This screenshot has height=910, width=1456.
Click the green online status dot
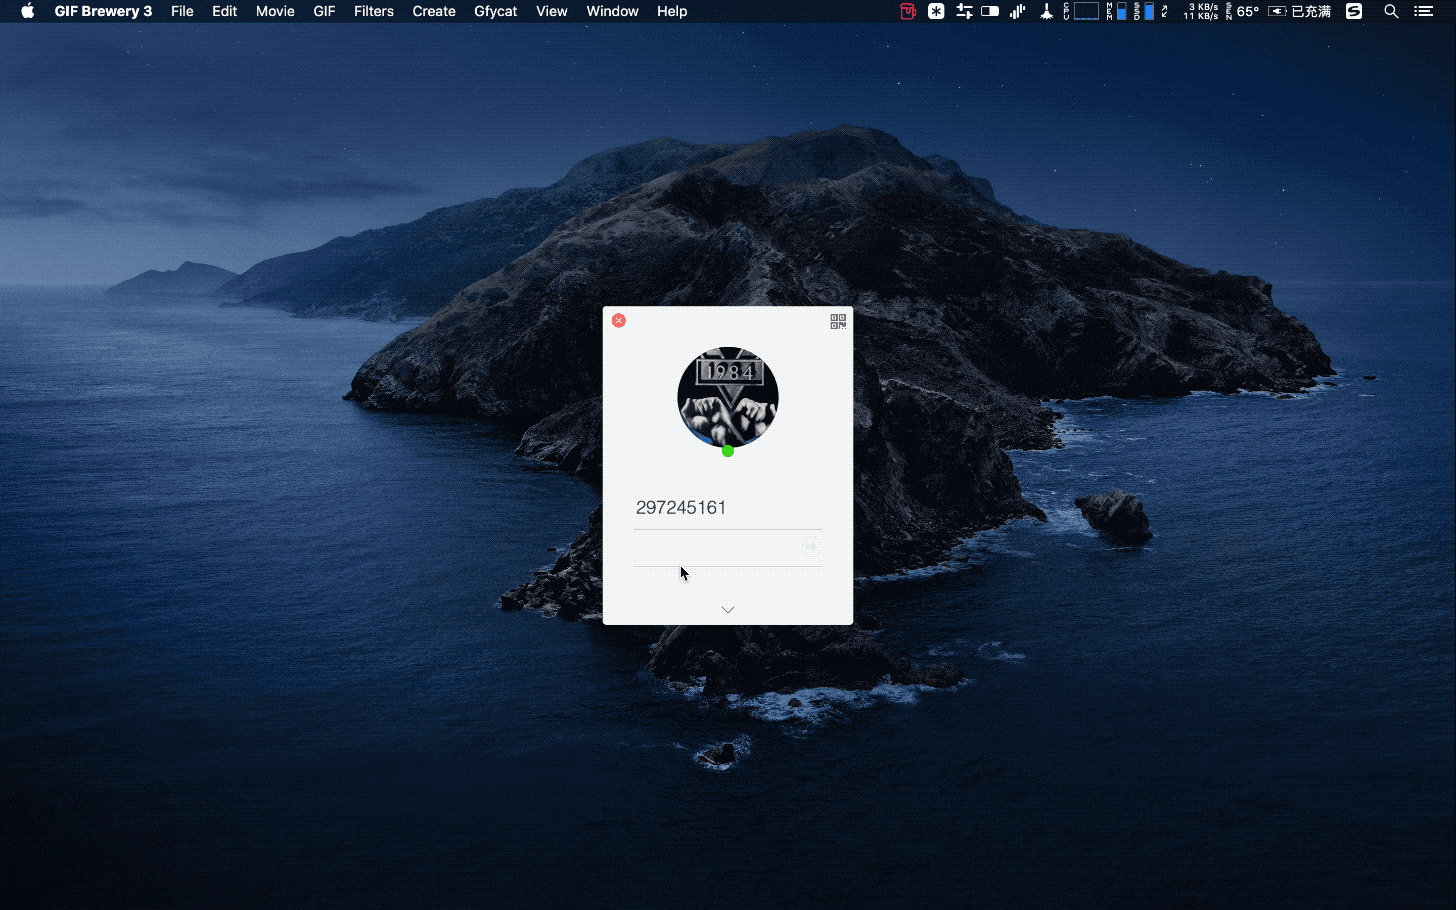tap(728, 451)
